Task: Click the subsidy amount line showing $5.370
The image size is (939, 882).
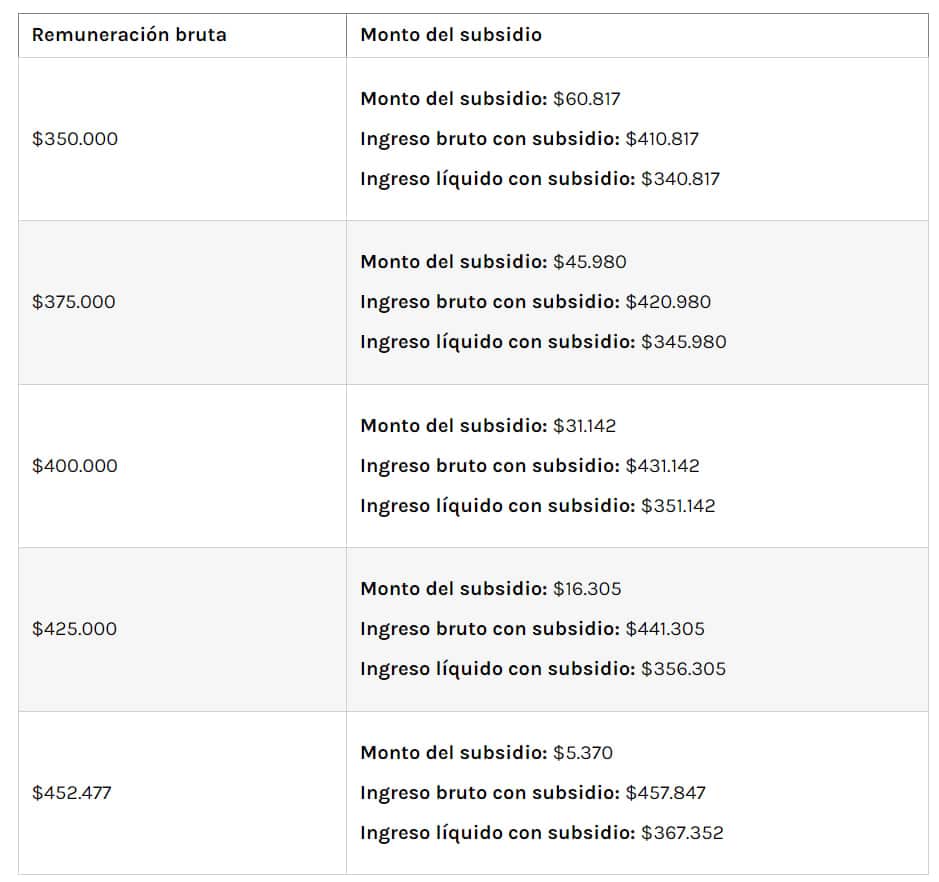Action: [x=486, y=753]
